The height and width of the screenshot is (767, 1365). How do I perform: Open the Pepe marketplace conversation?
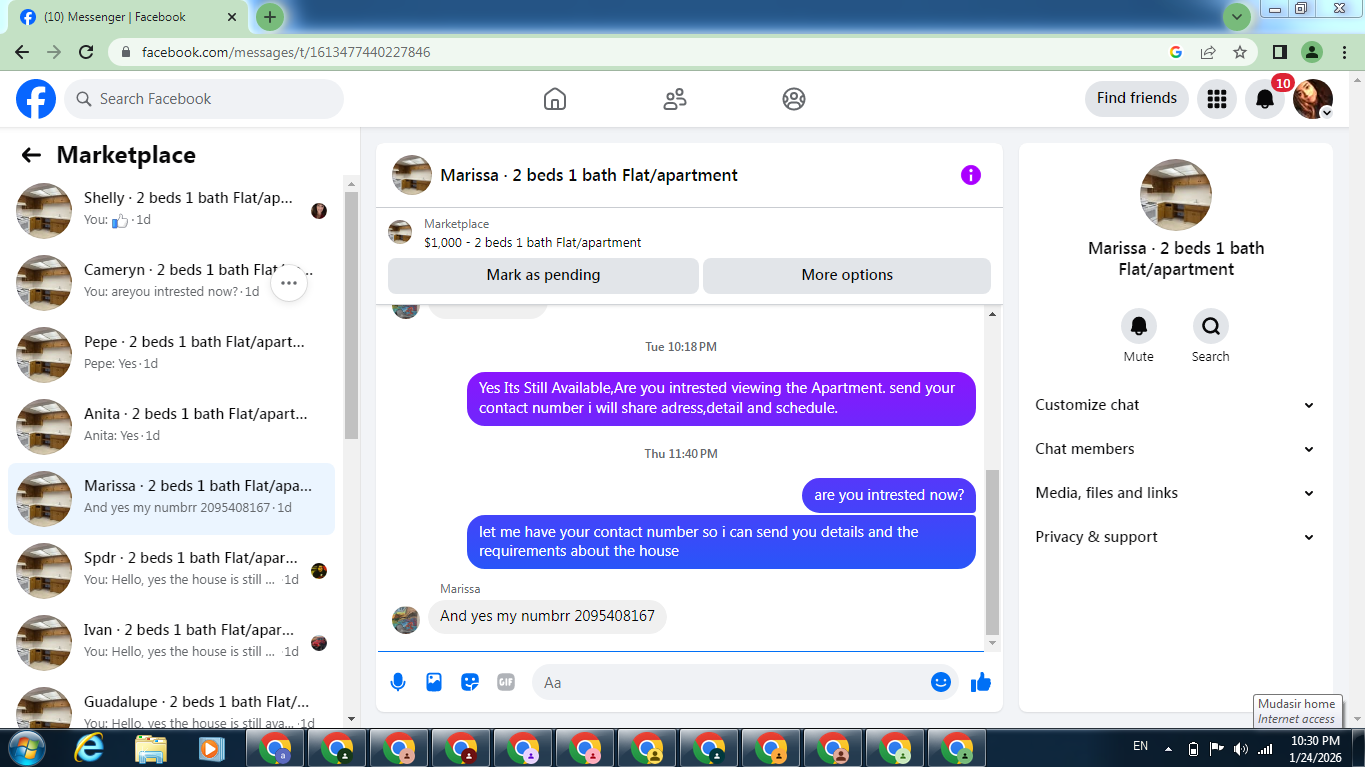pos(172,355)
